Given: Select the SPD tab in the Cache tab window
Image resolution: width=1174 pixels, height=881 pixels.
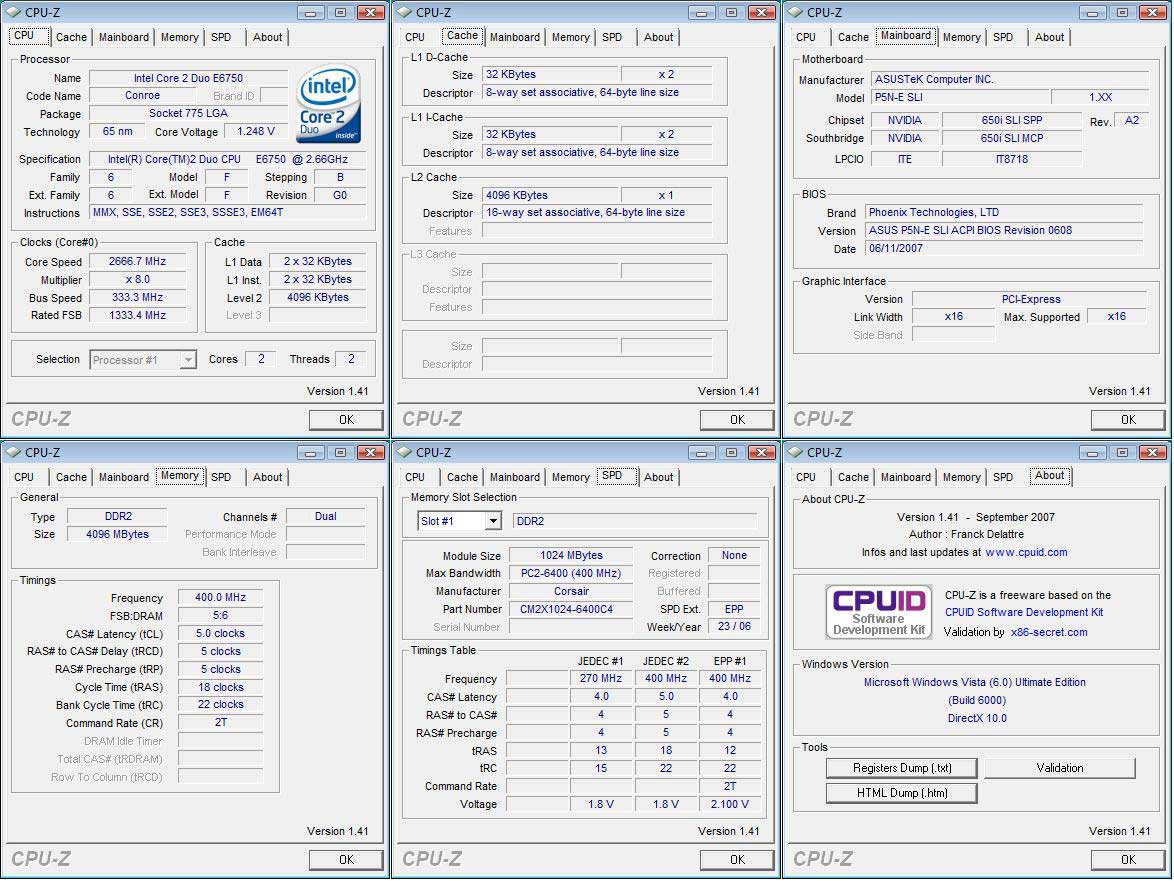Looking at the screenshot, I should pyautogui.click(x=612, y=37).
